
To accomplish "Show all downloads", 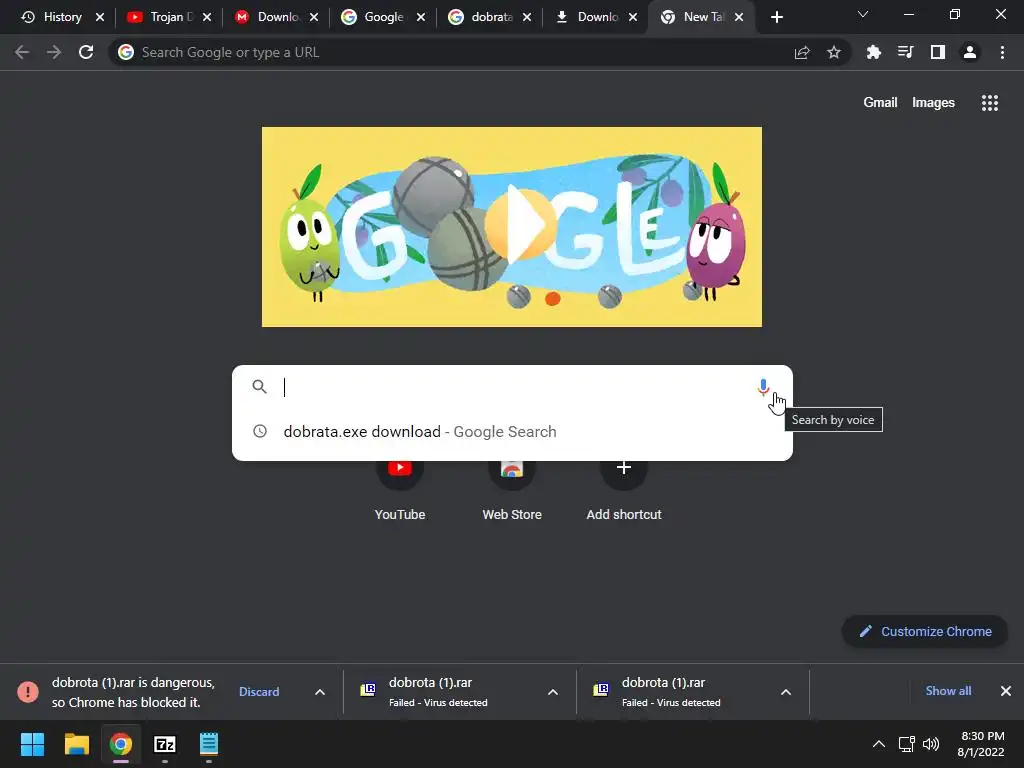I will (948, 691).
